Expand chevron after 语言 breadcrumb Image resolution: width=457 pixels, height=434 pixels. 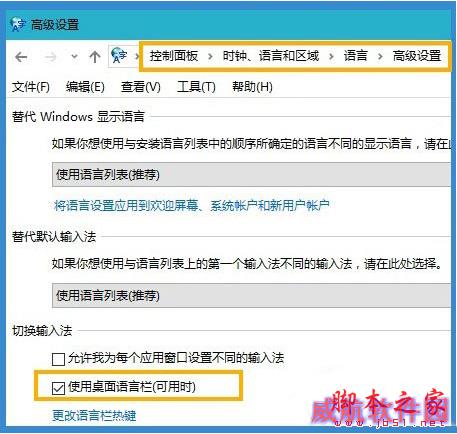click(380, 56)
